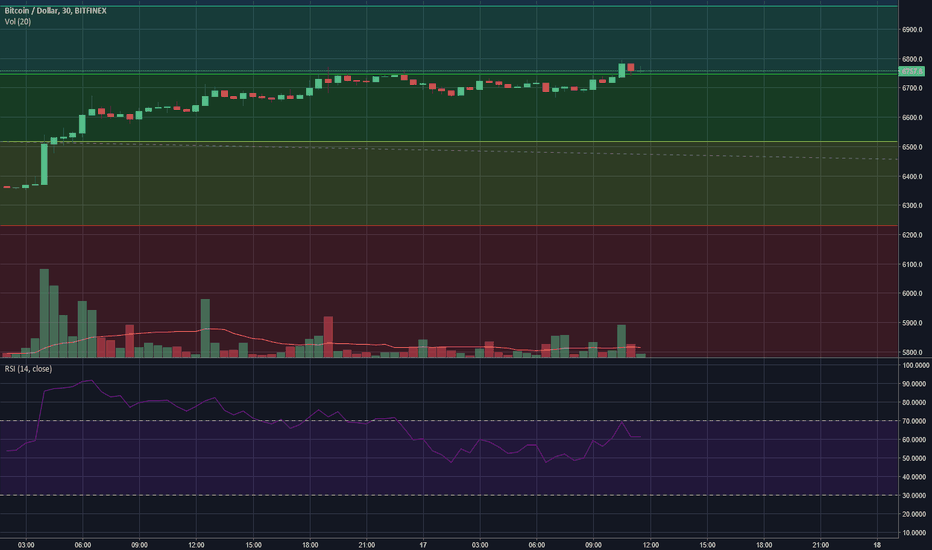
Task: Click the green current price tag 6757.8
Action: 912,71
